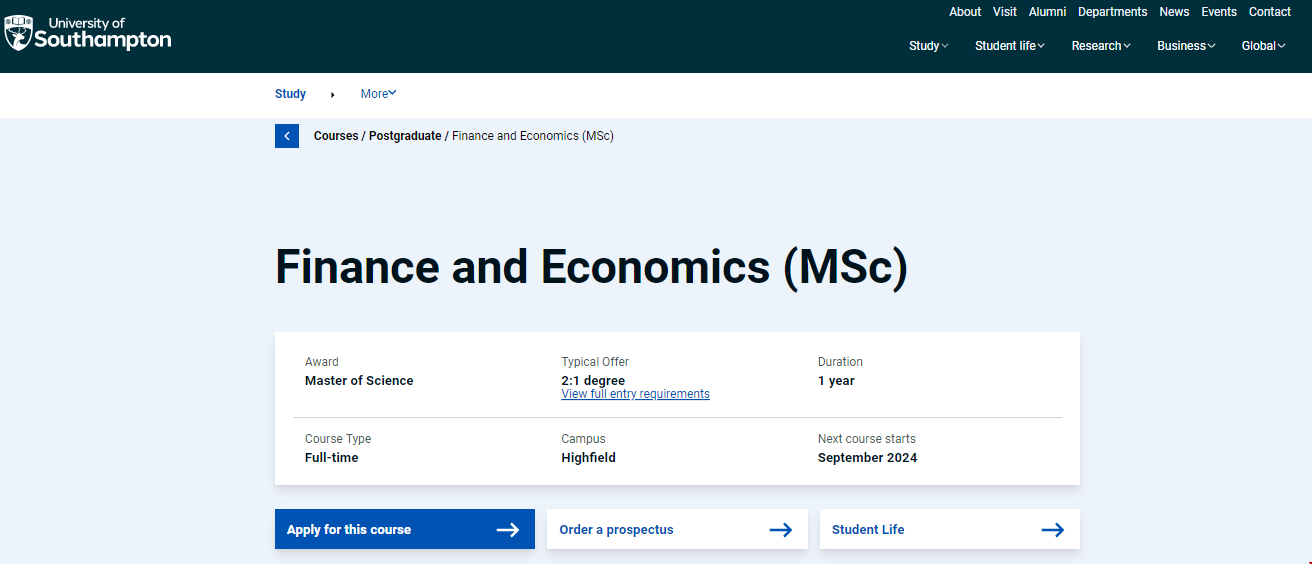Expand the Global menu
This screenshot has height=564, width=1312.
click(x=1263, y=46)
